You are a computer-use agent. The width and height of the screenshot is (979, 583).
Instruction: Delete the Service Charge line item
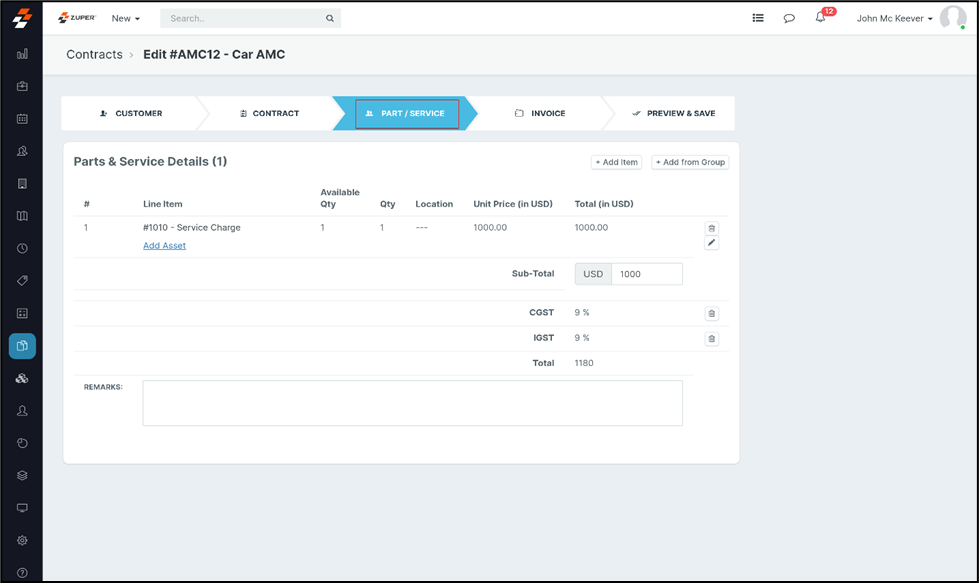pos(712,228)
